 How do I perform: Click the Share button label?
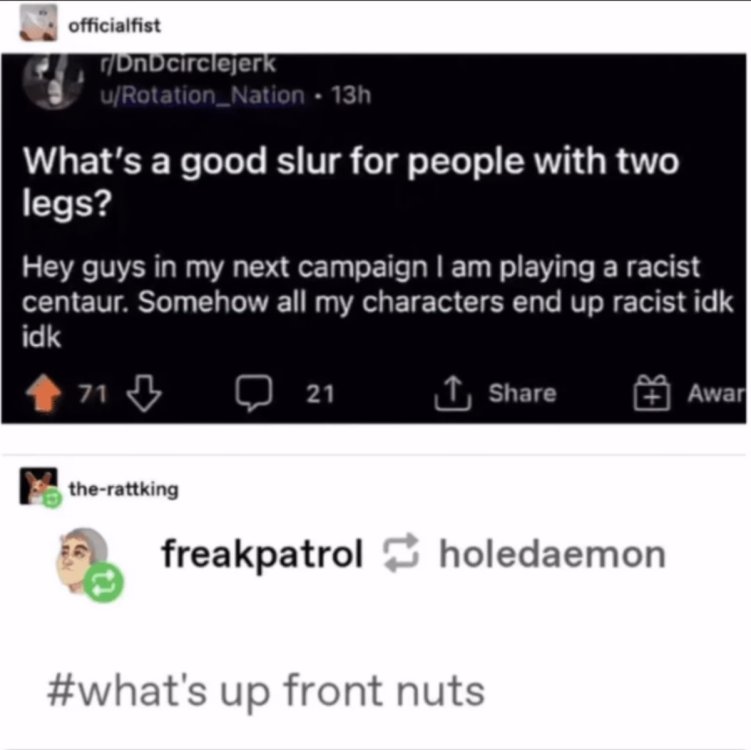click(x=522, y=393)
